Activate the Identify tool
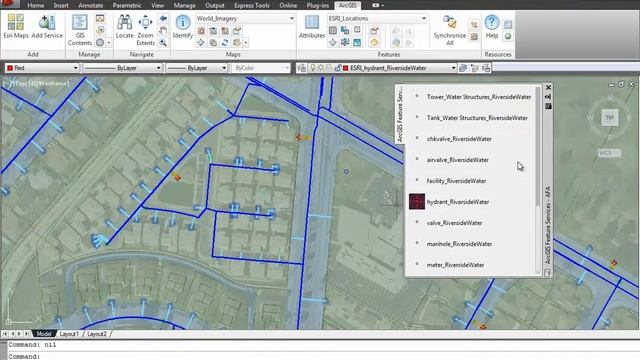 tap(182, 26)
